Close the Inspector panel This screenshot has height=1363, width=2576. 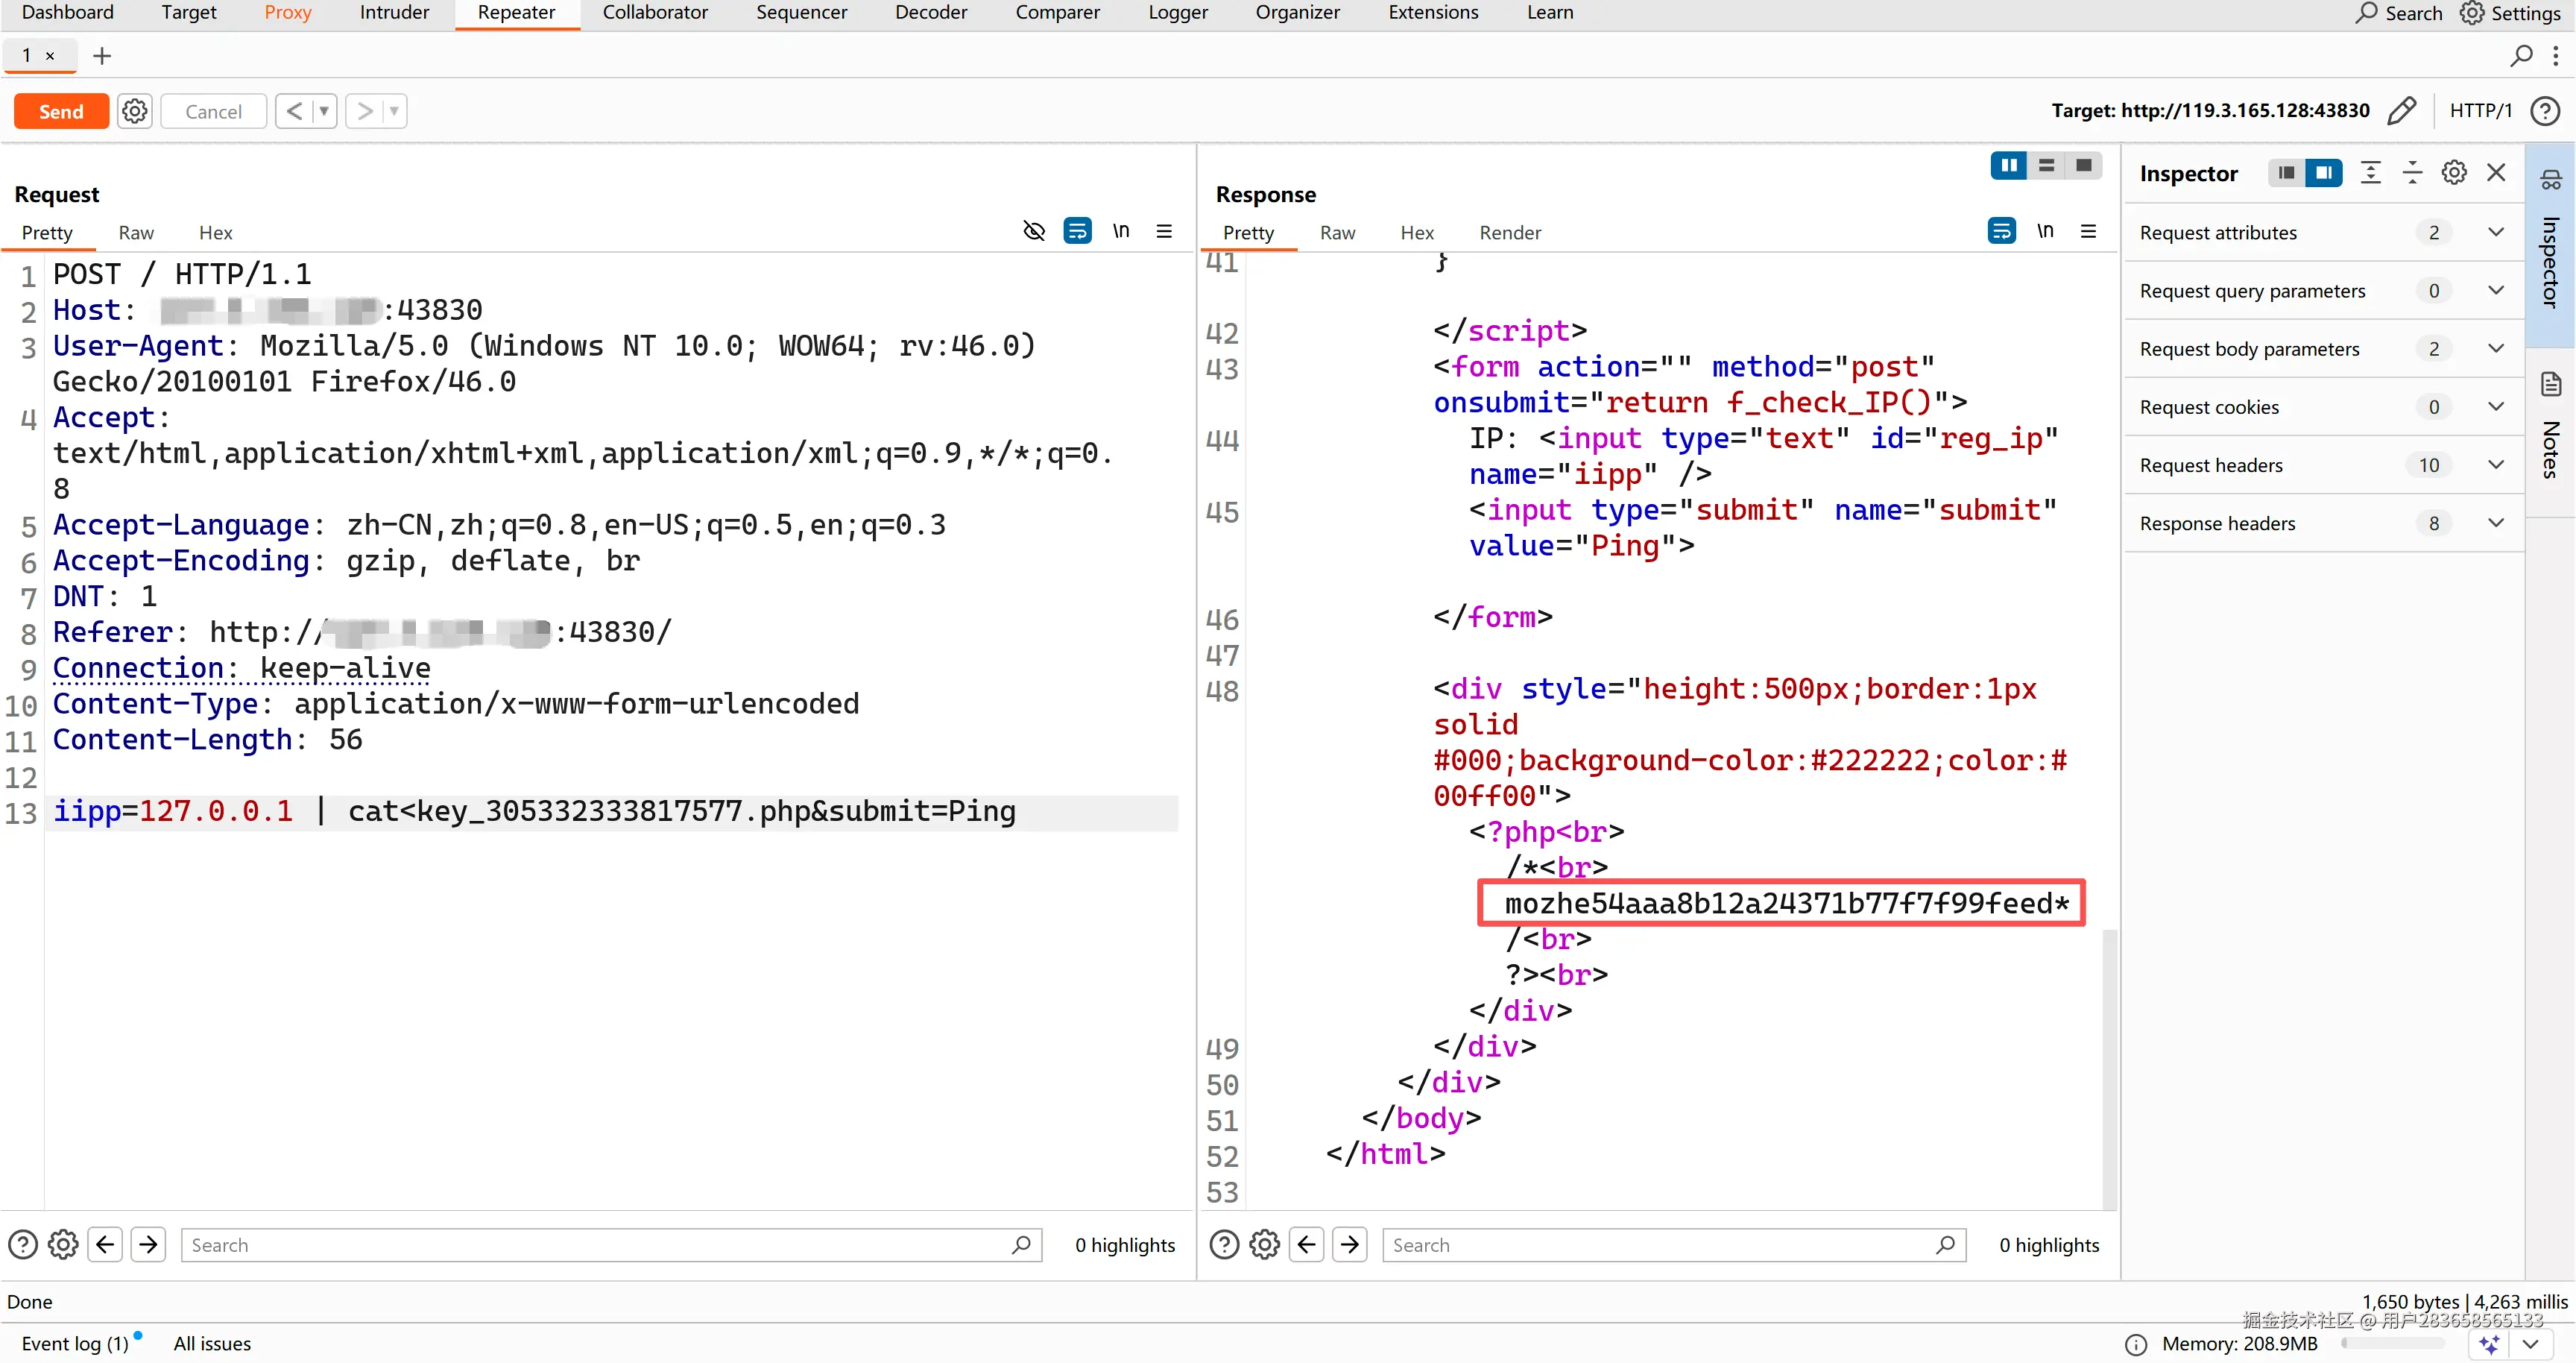[x=2496, y=173]
